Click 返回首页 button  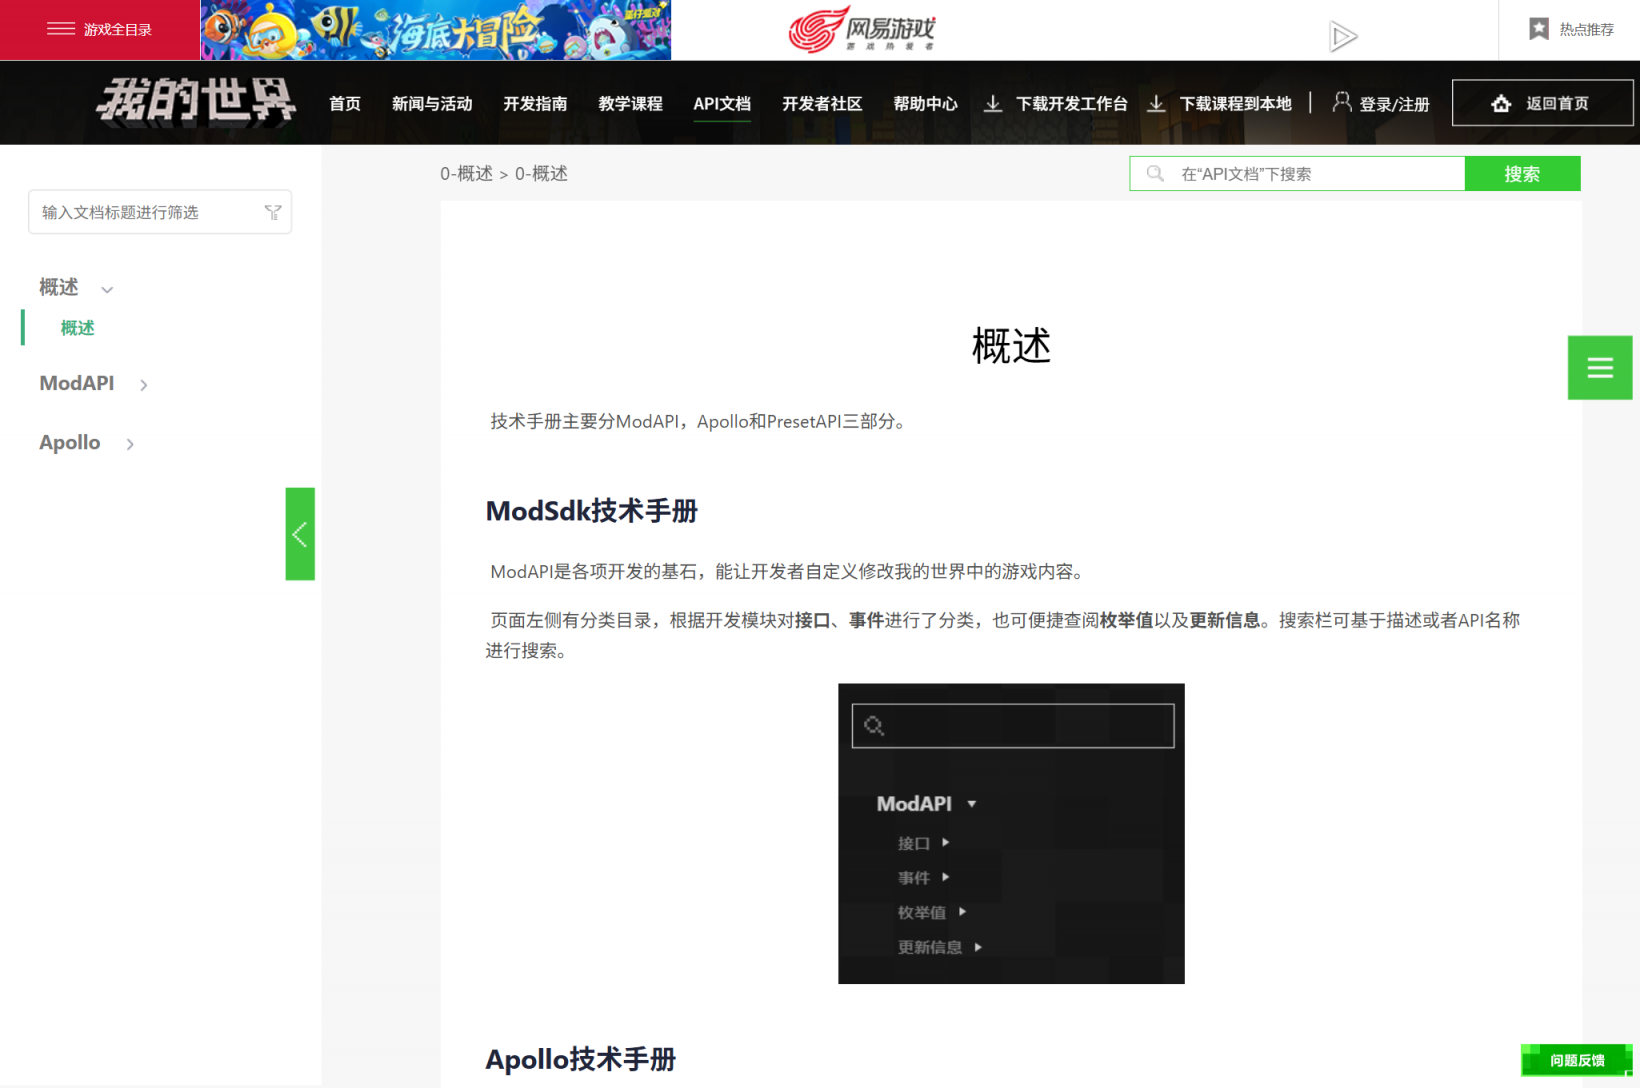point(1542,102)
